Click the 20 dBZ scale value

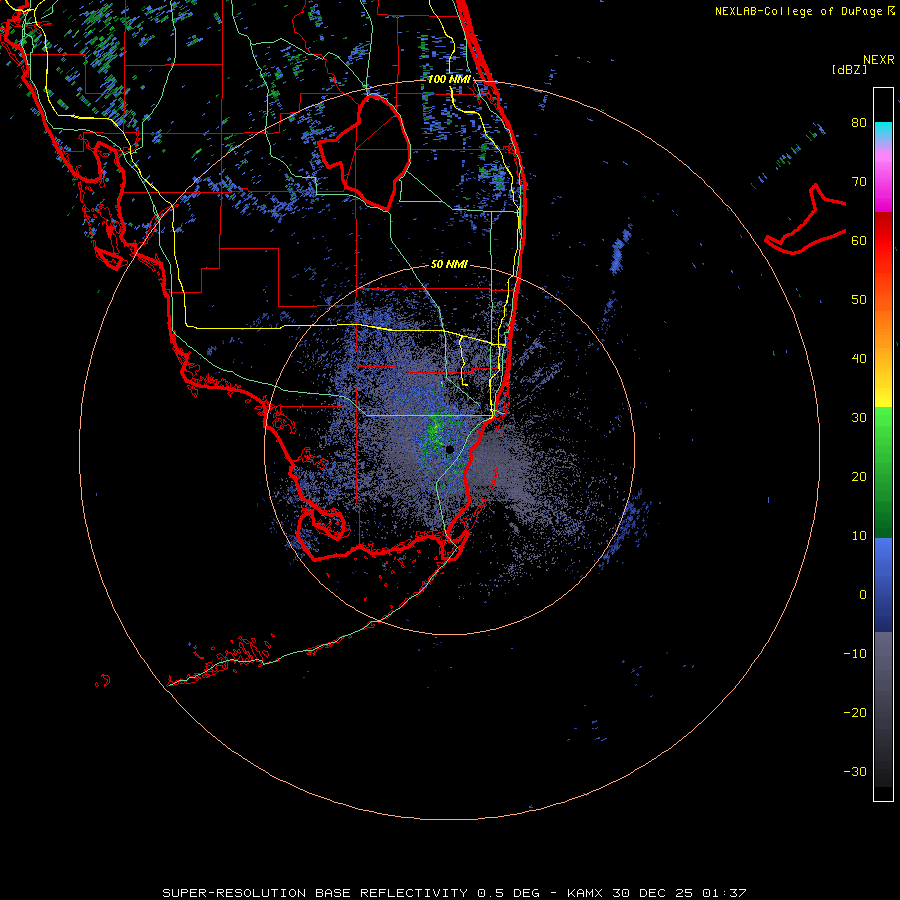pyautogui.click(x=859, y=477)
